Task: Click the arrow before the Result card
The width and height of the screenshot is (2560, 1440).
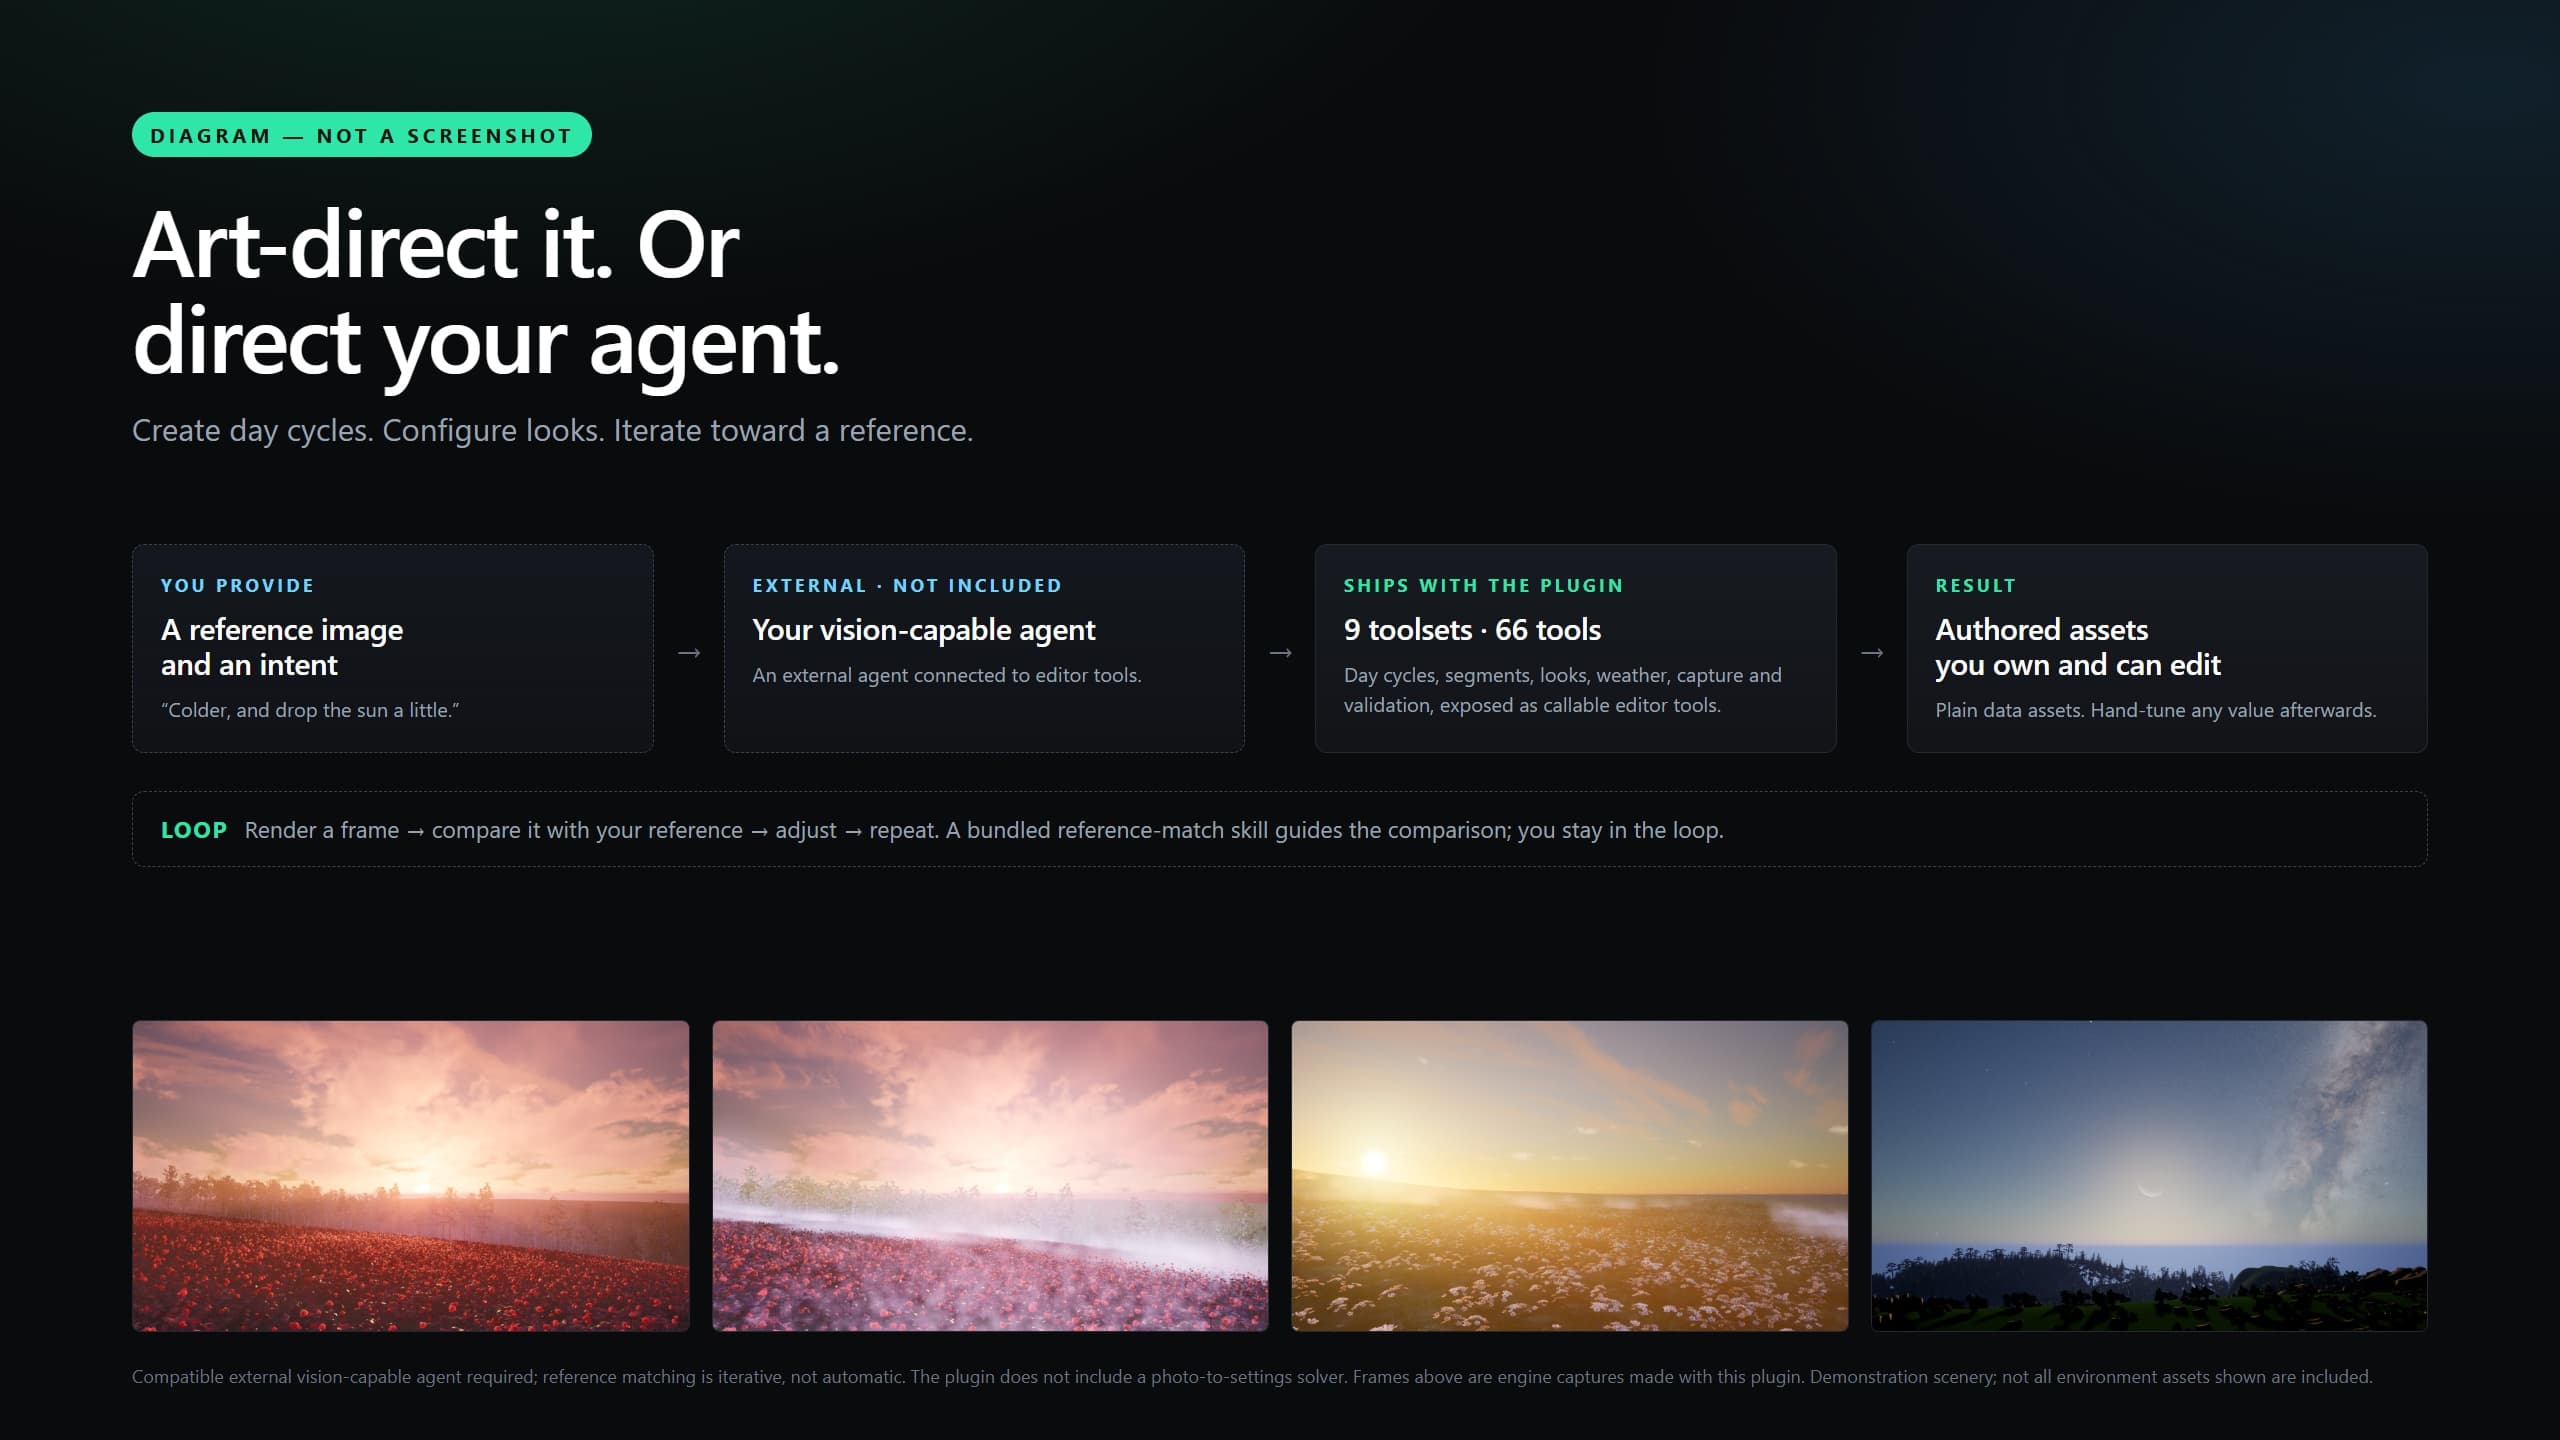Action: point(1872,653)
